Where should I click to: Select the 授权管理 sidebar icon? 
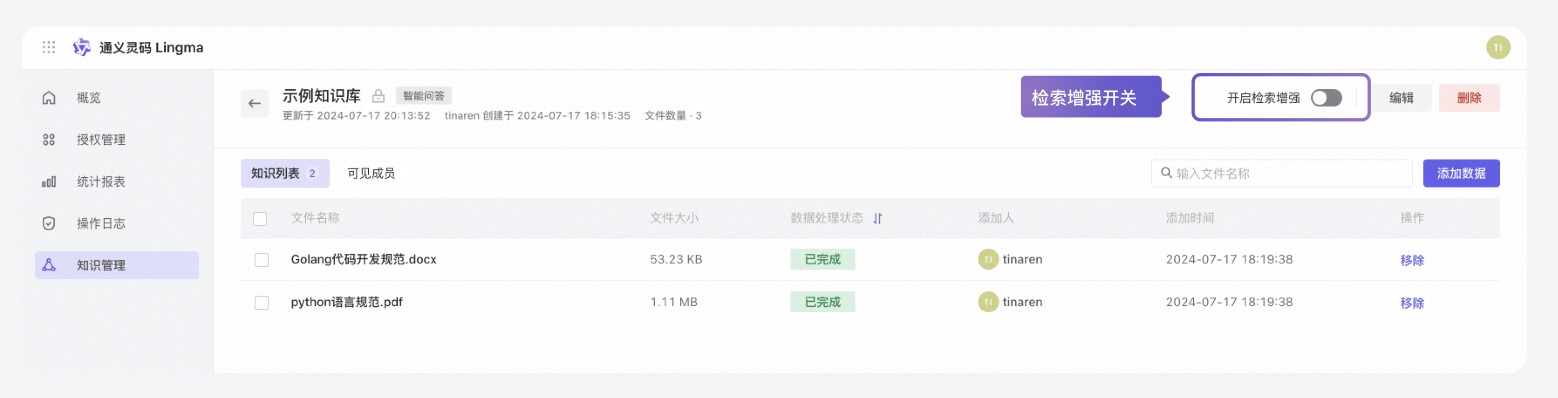click(x=49, y=140)
